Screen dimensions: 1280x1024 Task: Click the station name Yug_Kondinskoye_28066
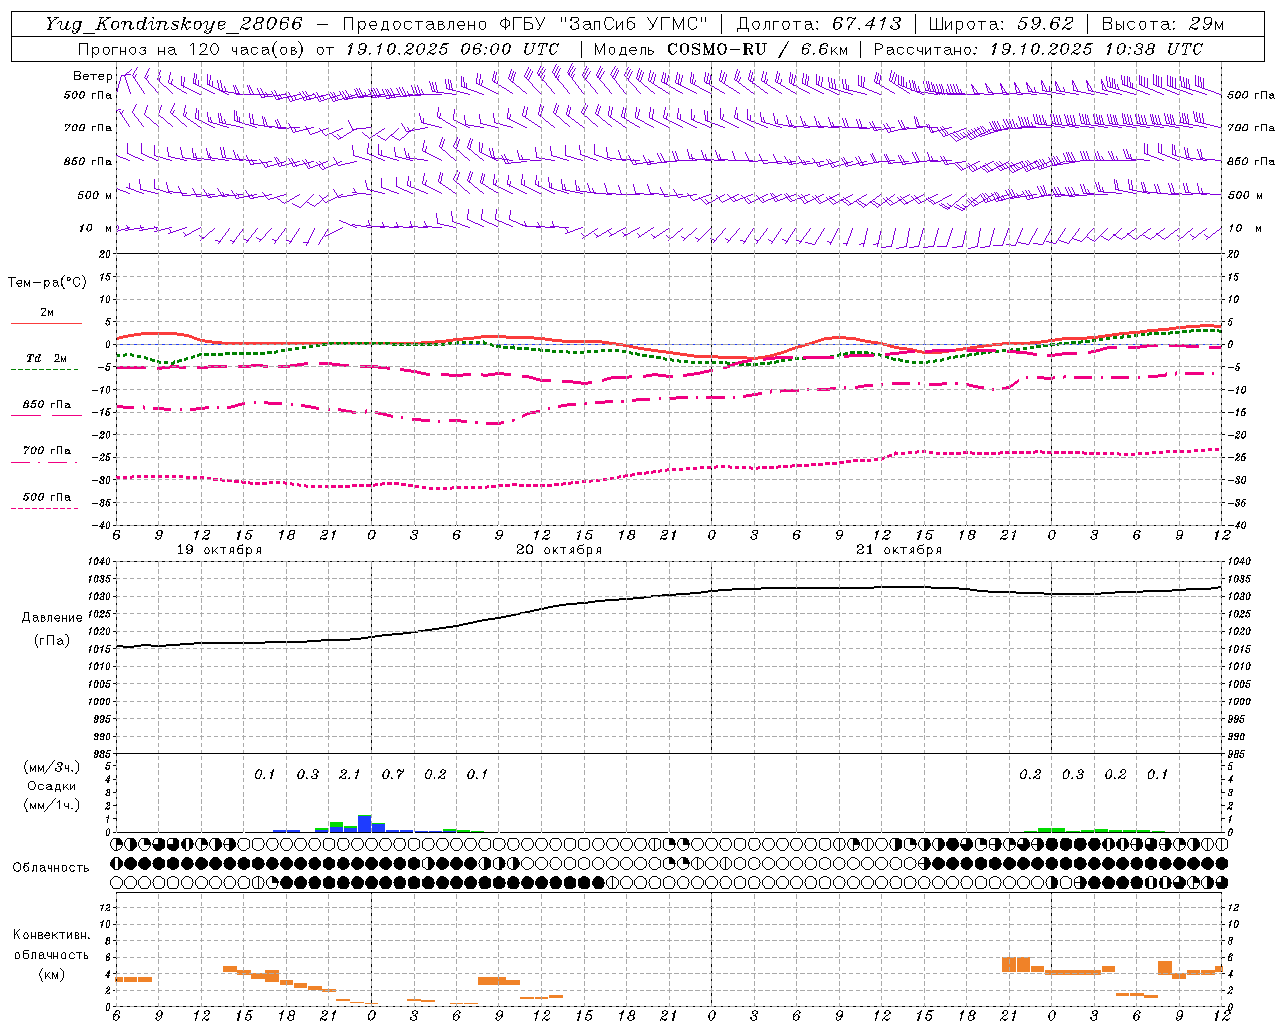click(x=174, y=24)
